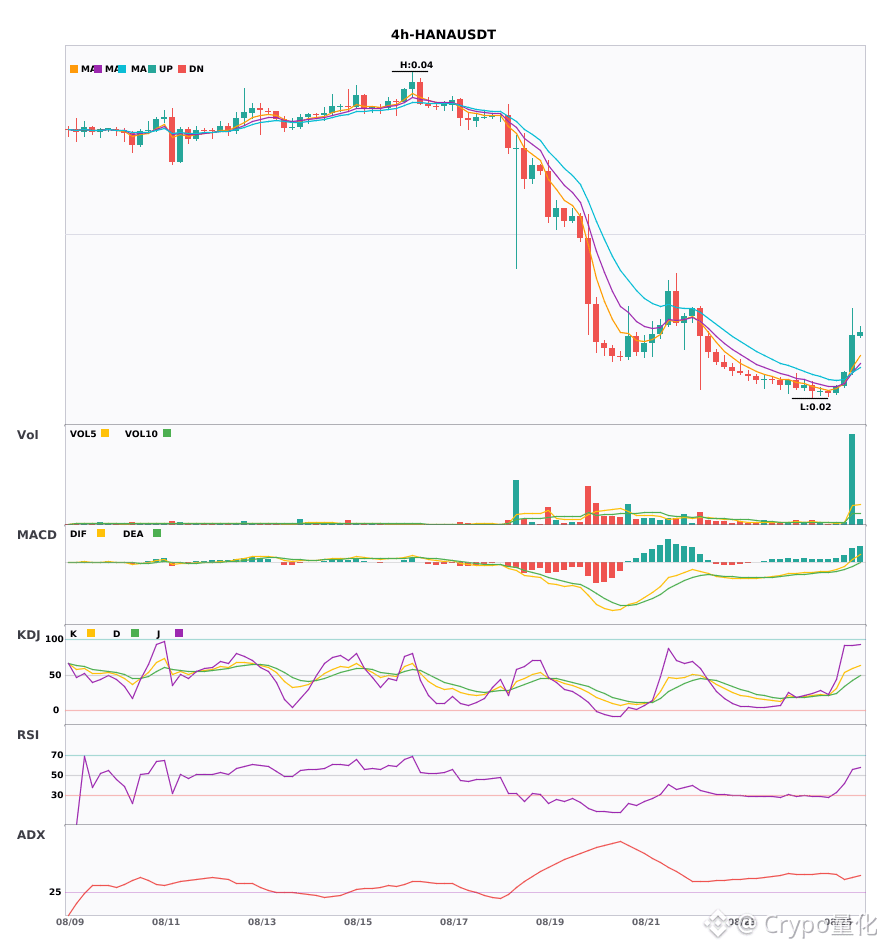Click the cyan MA legend swatch
The image size is (885, 950).
[x=122, y=69]
